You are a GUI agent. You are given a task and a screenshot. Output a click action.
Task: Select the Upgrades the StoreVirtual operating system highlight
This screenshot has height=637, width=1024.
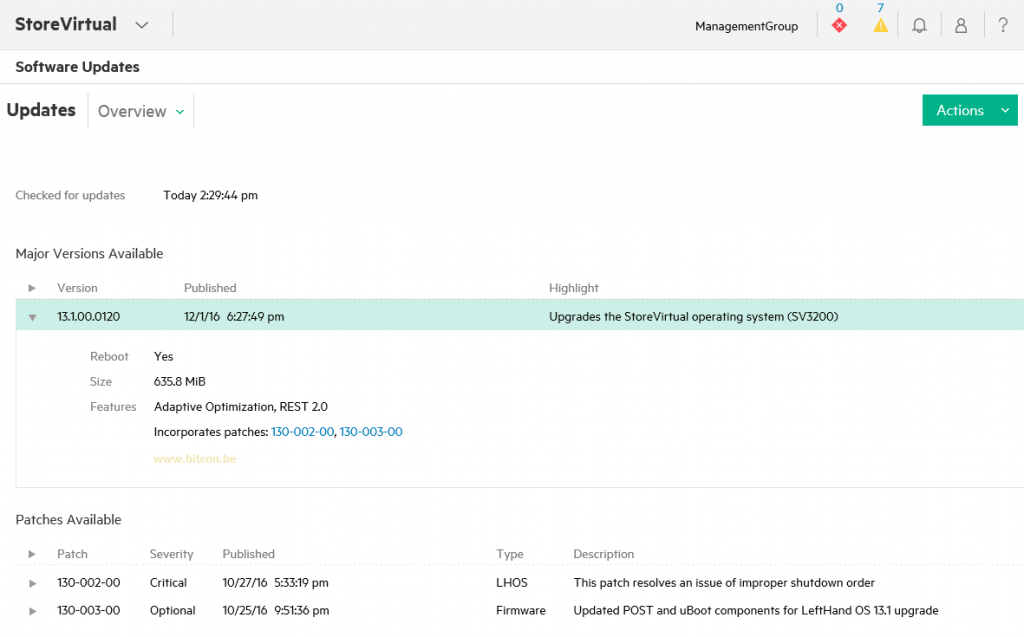tap(694, 317)
